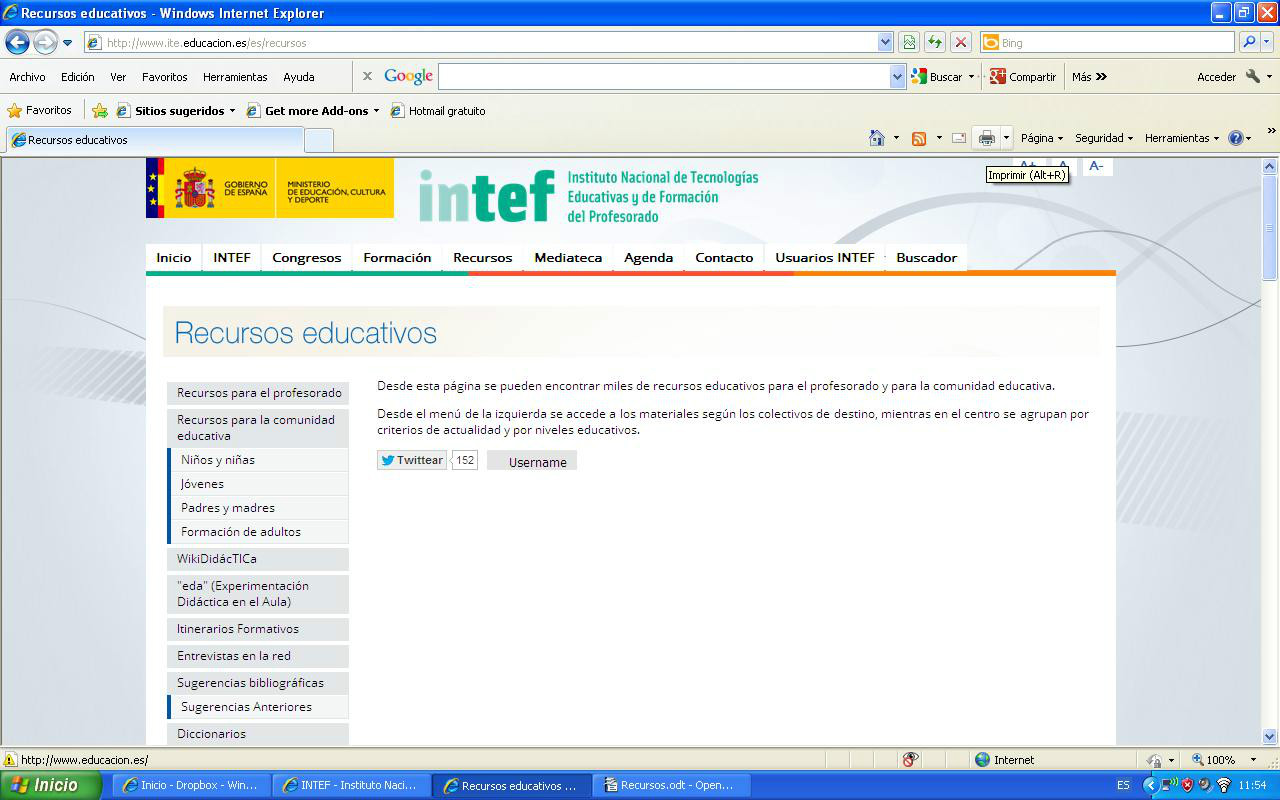Screen dimensions: 1280x800
Task: Expand the Sitios sugeridos favorites dropdown
Action: pos(232,111)
